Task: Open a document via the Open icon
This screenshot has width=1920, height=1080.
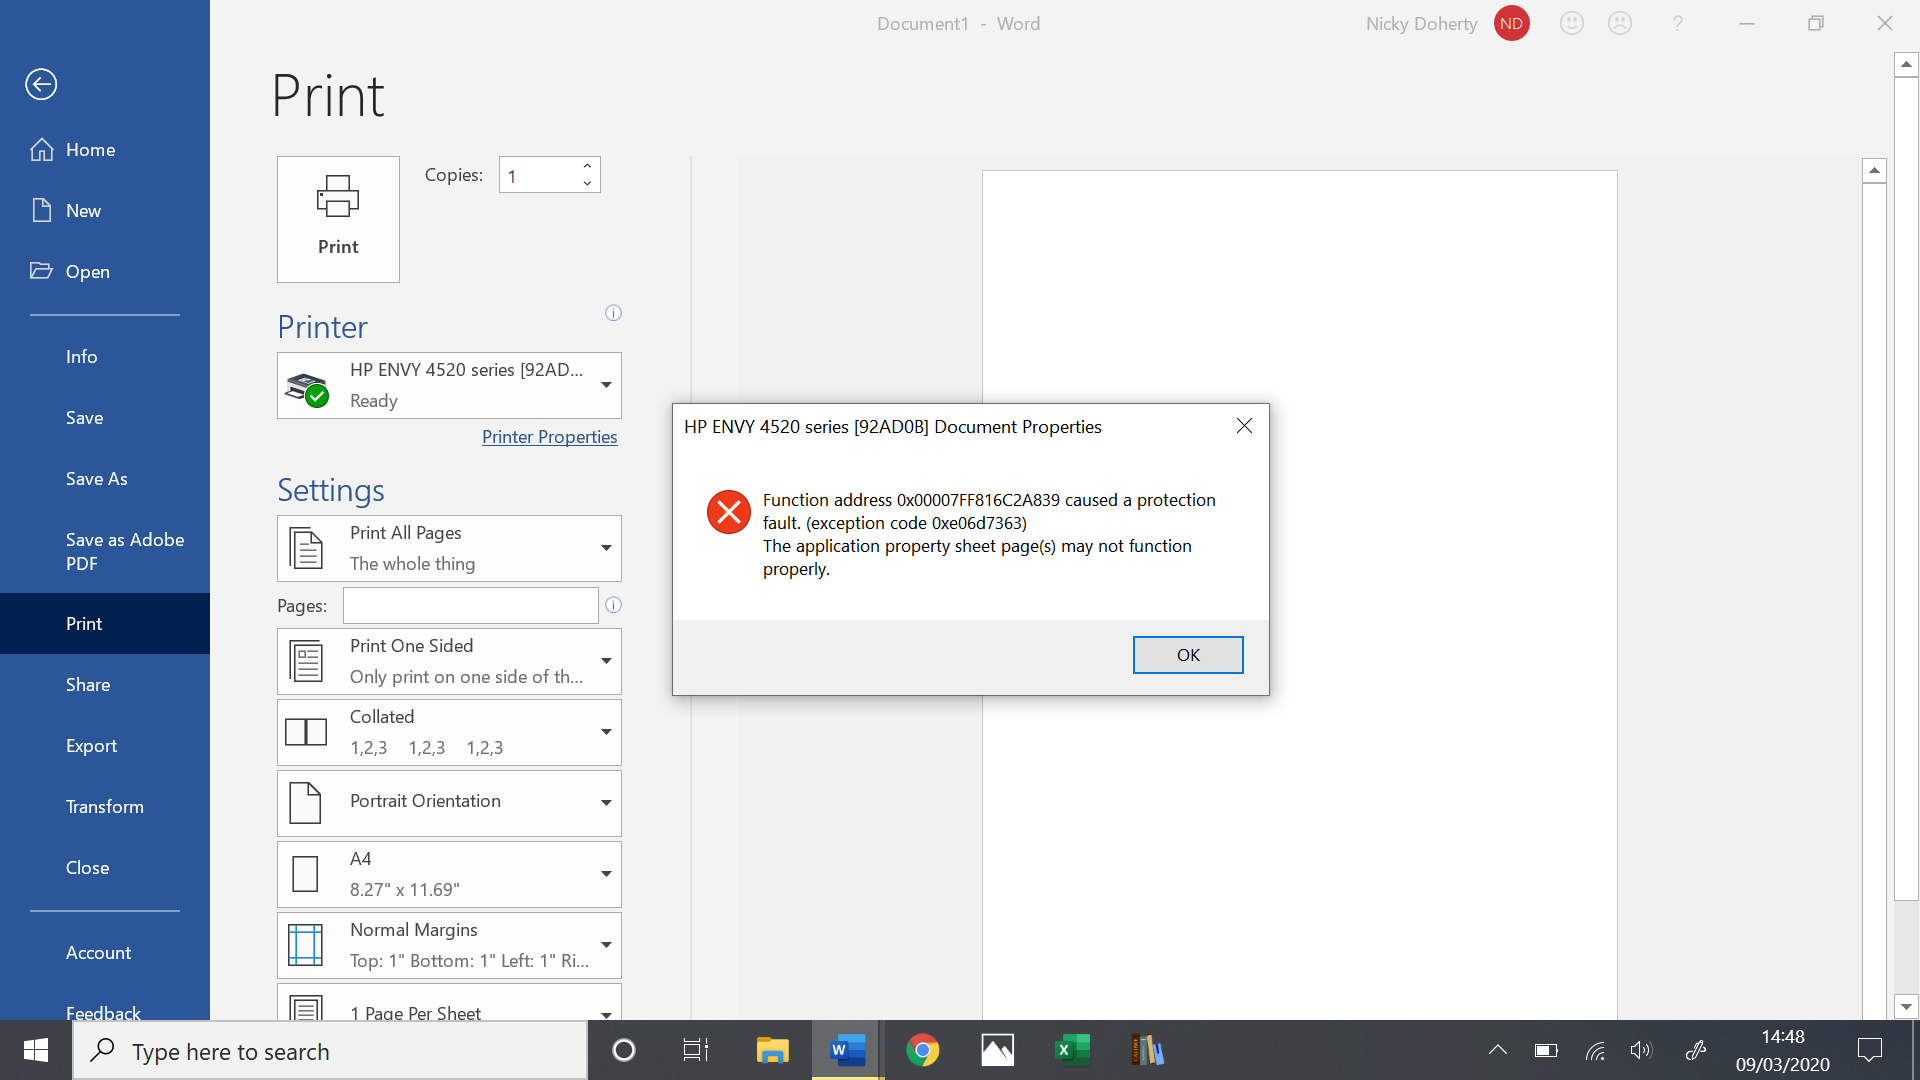Action: click(x=89, y=271)
